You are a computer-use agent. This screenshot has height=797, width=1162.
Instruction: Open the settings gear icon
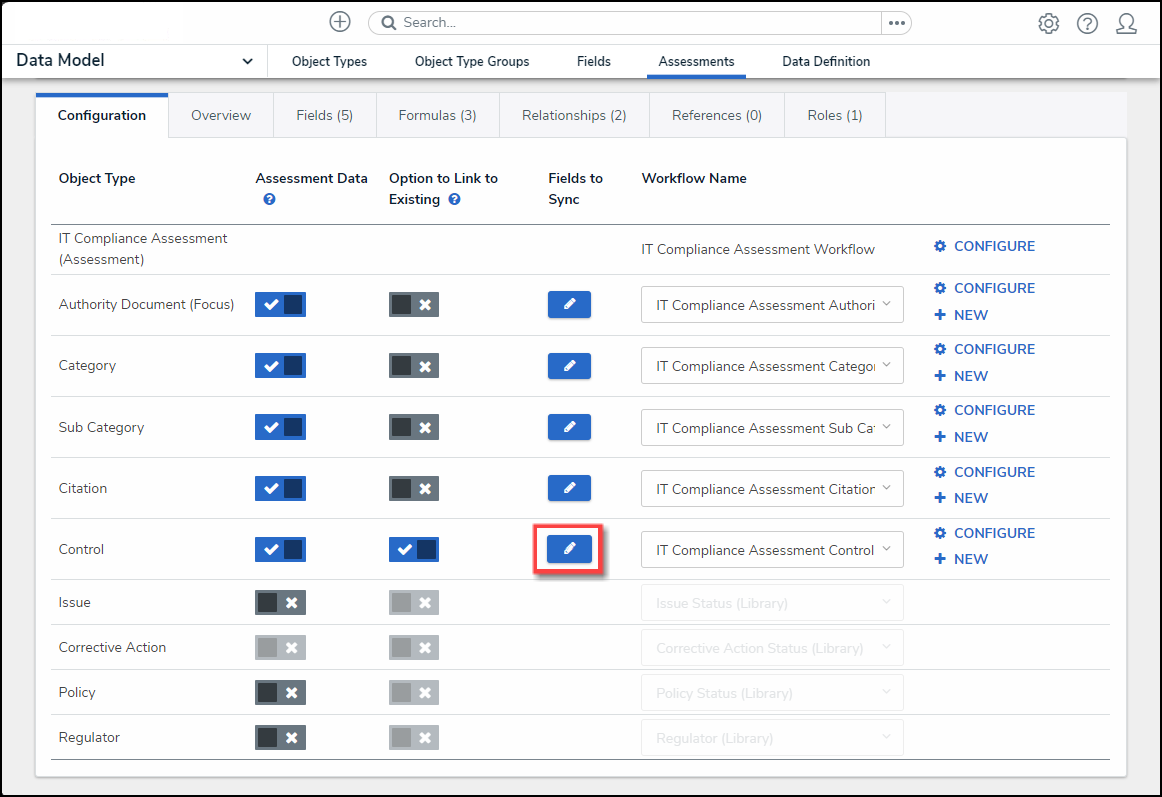(x=1048, y=24)
